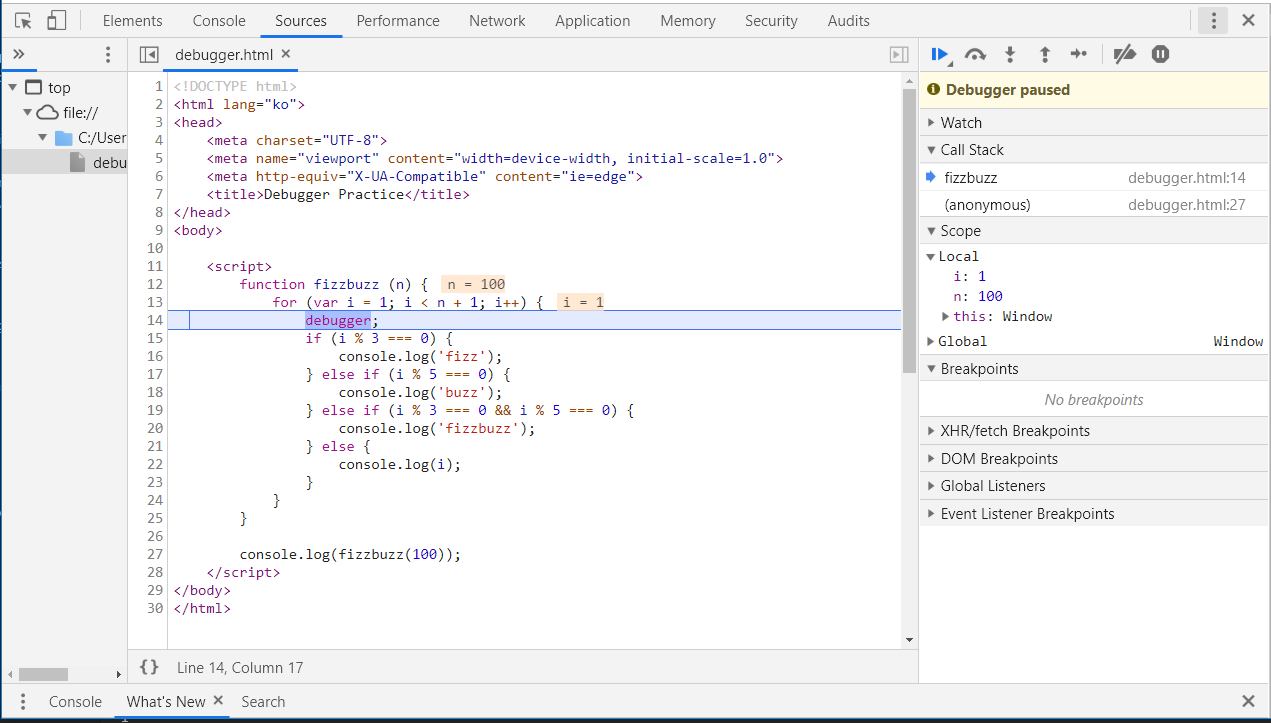Viewport: 1271px width, 723px height.
Task: Select the Search tab in the drawer
Action: click(x=263, y=702)
